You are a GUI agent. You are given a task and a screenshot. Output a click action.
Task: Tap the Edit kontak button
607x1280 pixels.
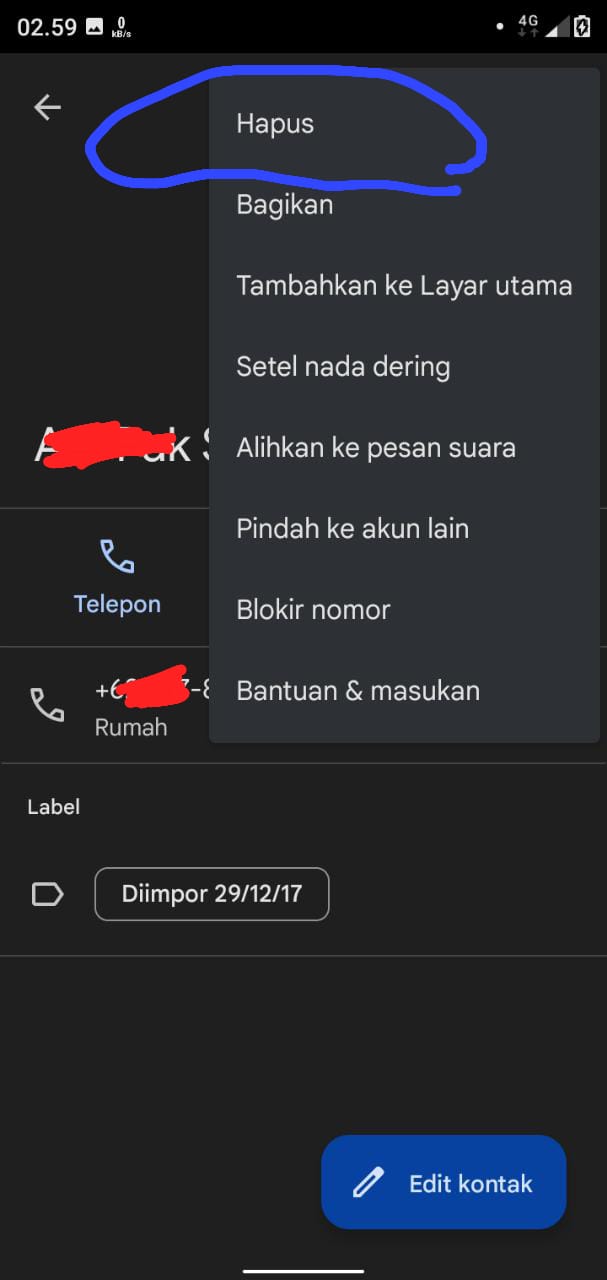pyautogui.click(x=443, y=1182)
